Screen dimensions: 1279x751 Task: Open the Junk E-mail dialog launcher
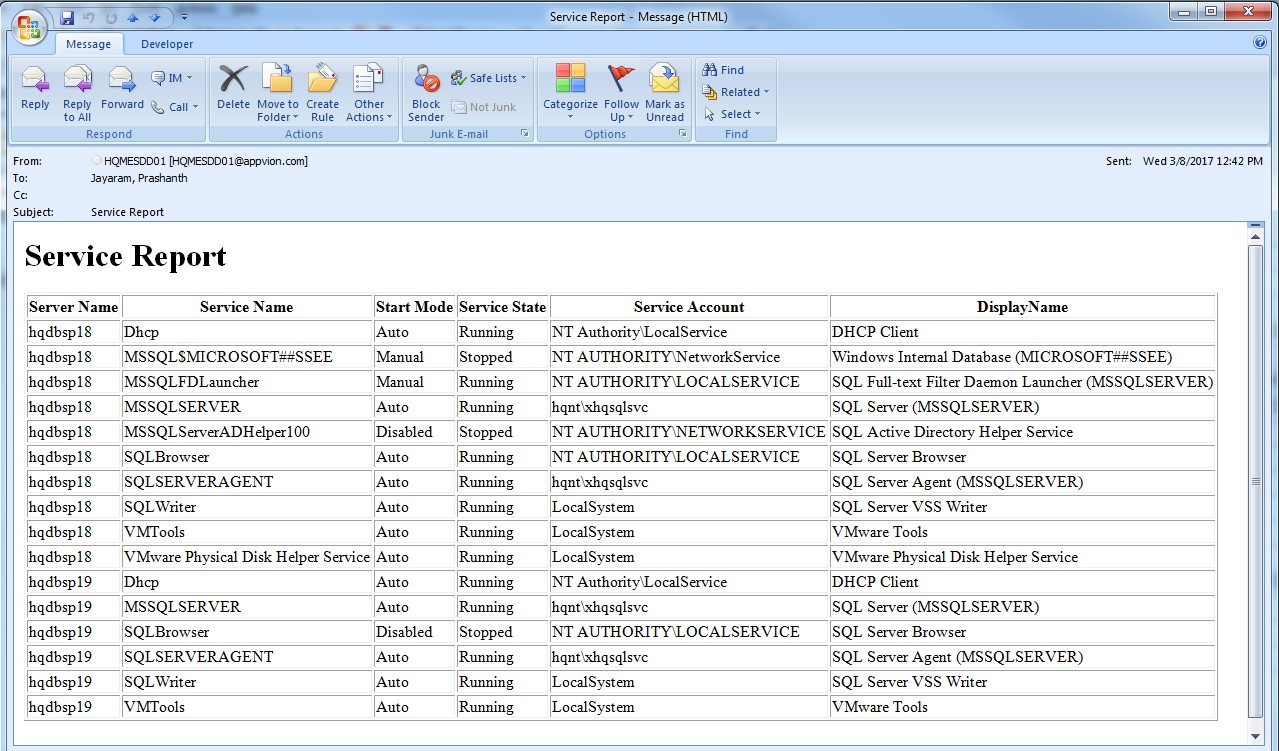coord(525,133)
